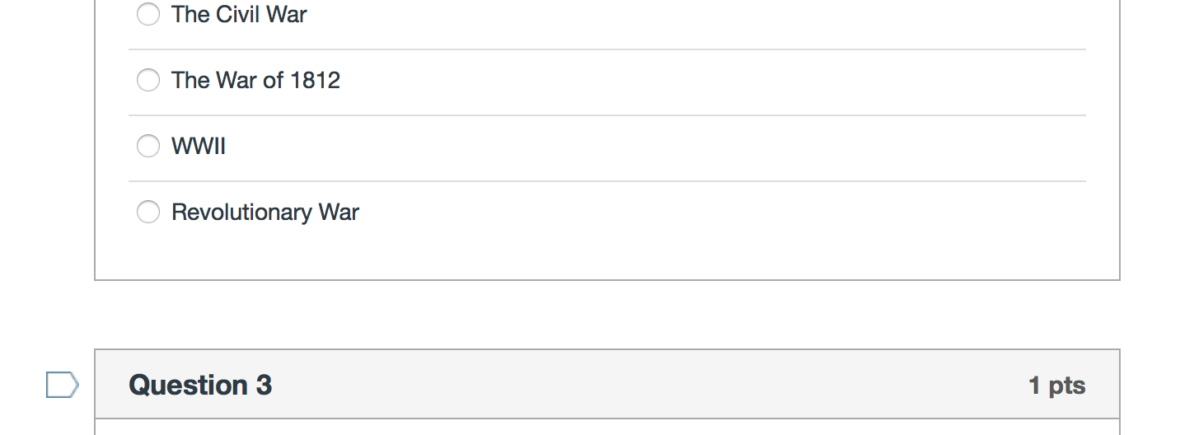Click the "The Civil War" answer text

(x=239, y=15)
